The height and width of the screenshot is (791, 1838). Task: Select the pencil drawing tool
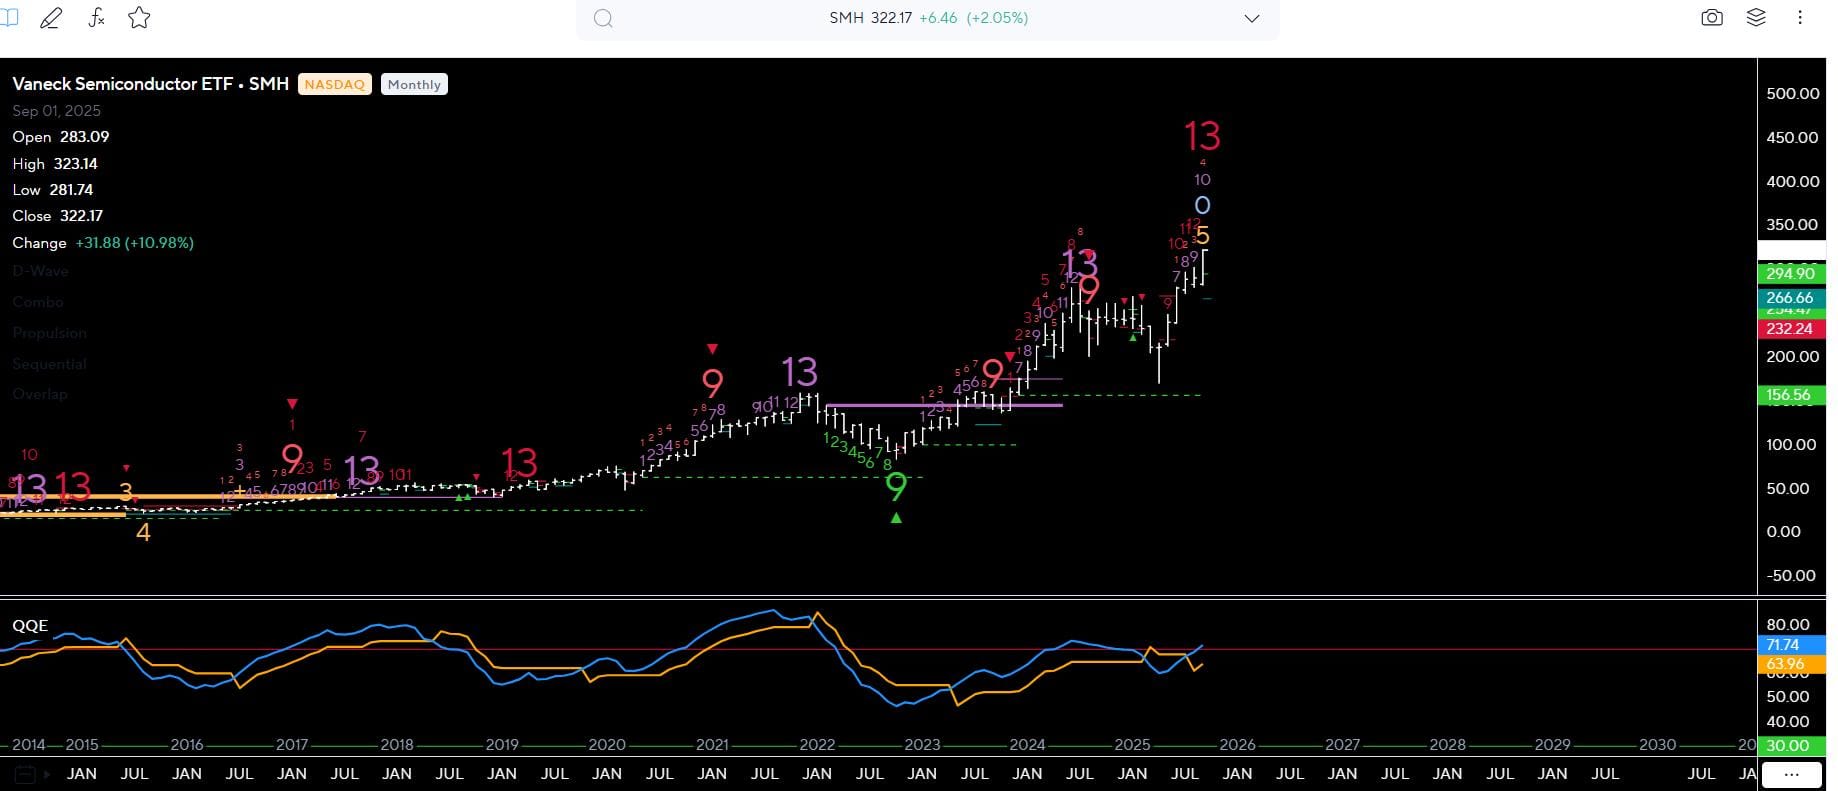pyautogui.click(x=50, y=18)
